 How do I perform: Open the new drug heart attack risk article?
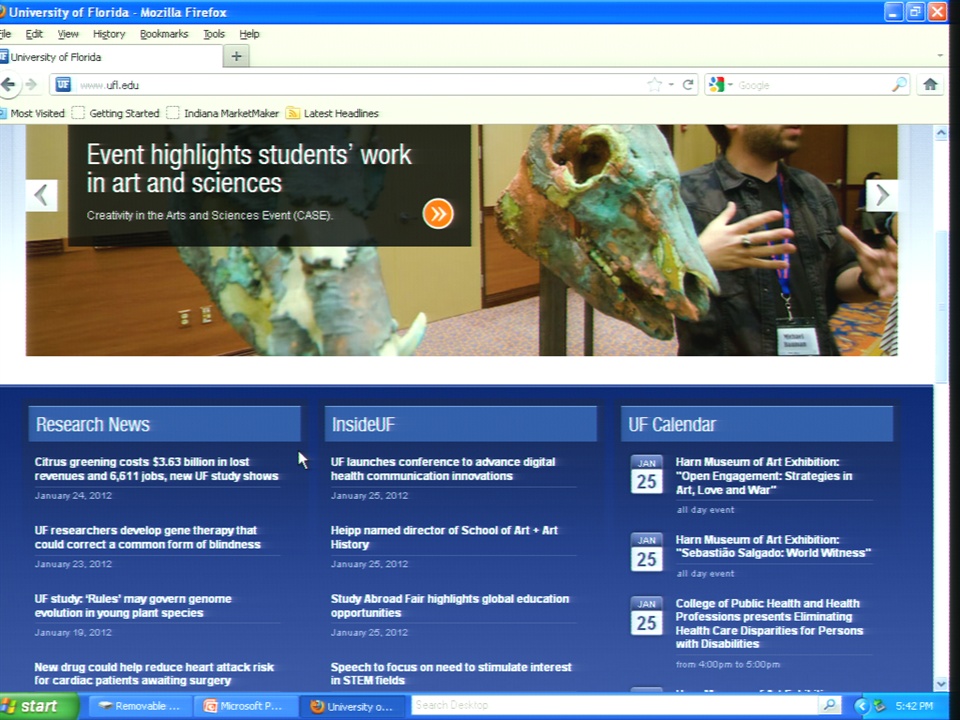click(x=154, y=673)
